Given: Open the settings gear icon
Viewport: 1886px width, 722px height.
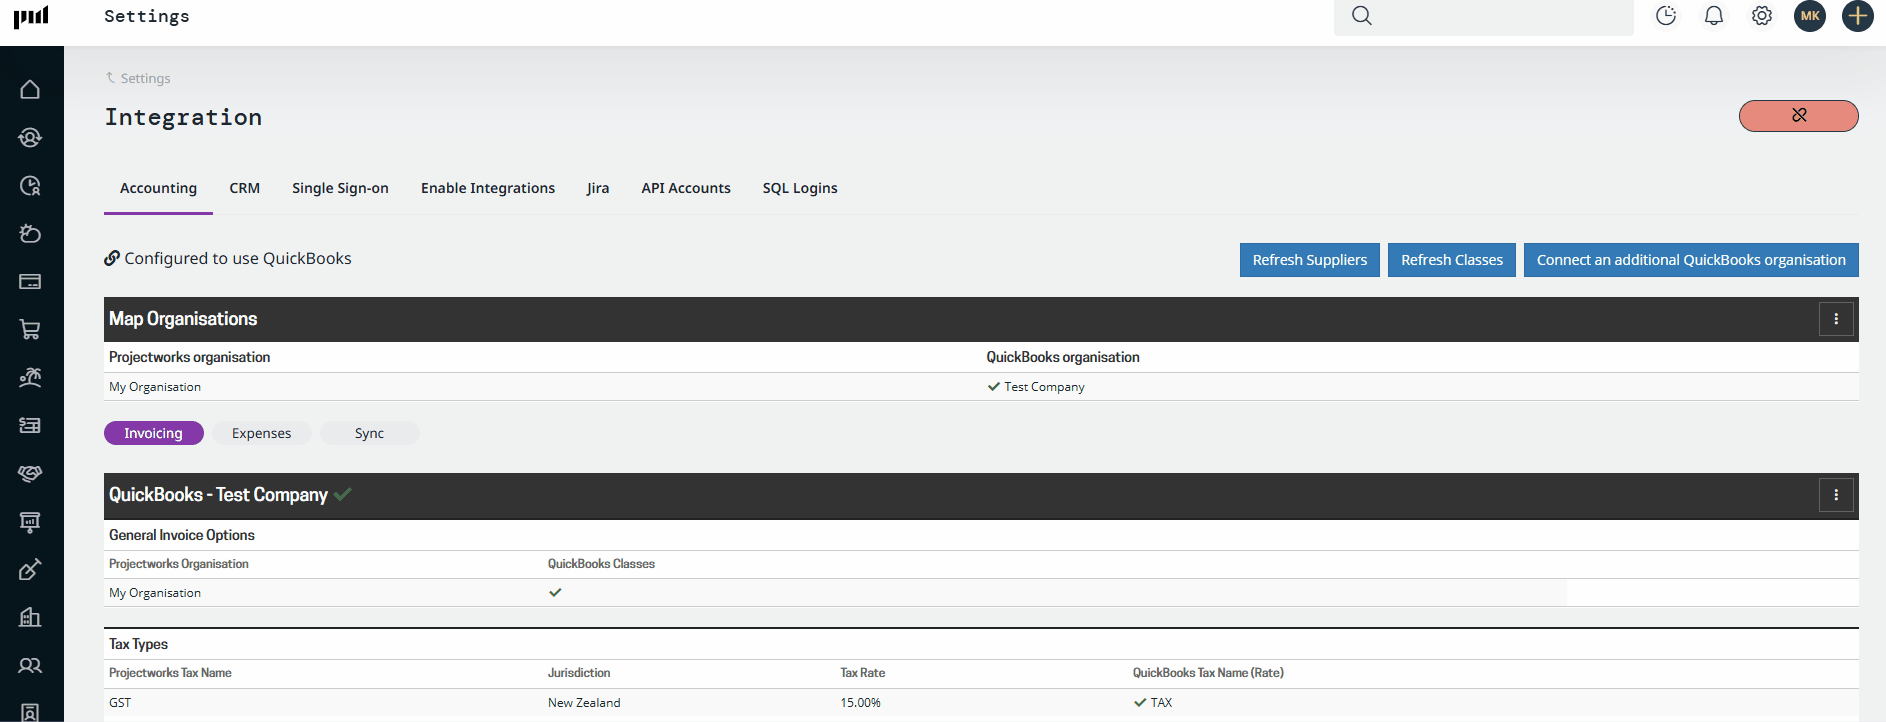Looking at the screenshot, I should [x=1762, y=16].
